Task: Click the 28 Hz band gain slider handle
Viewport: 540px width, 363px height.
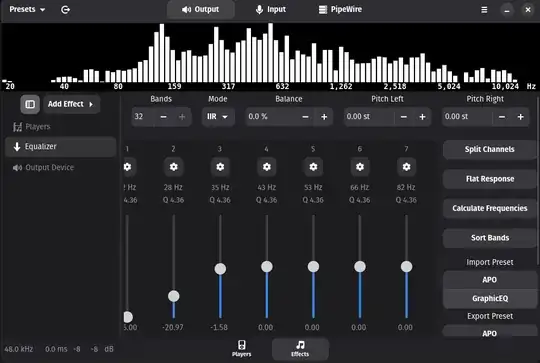Action: coord(174,296)
